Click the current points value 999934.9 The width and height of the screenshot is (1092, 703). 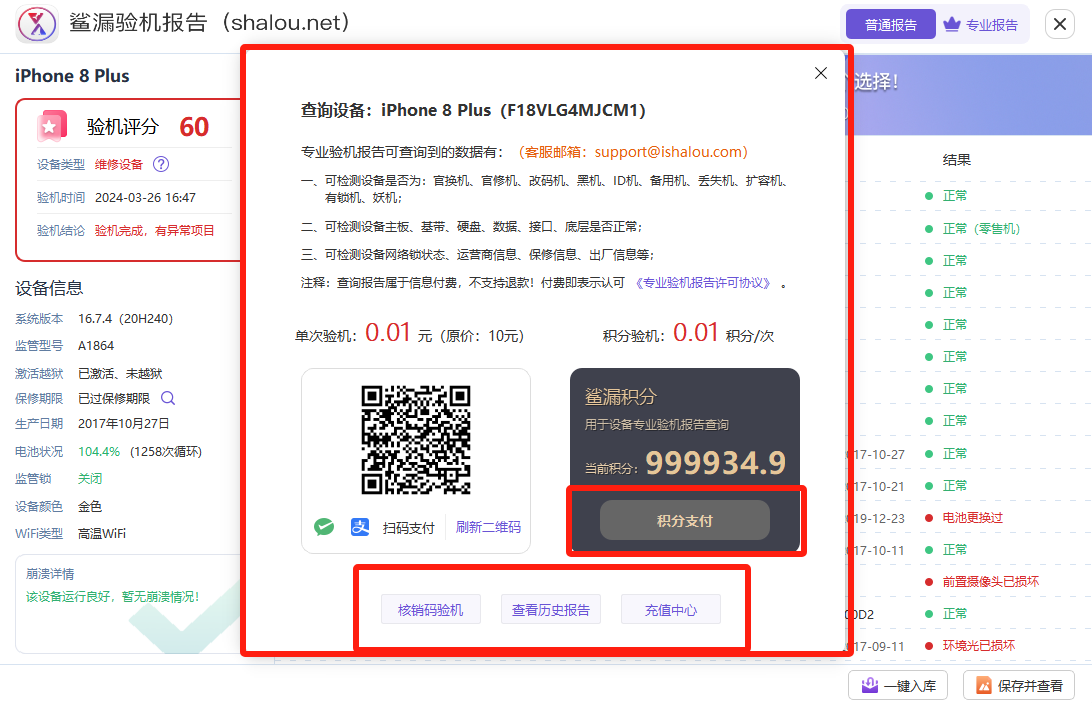(x=715, y=463)
